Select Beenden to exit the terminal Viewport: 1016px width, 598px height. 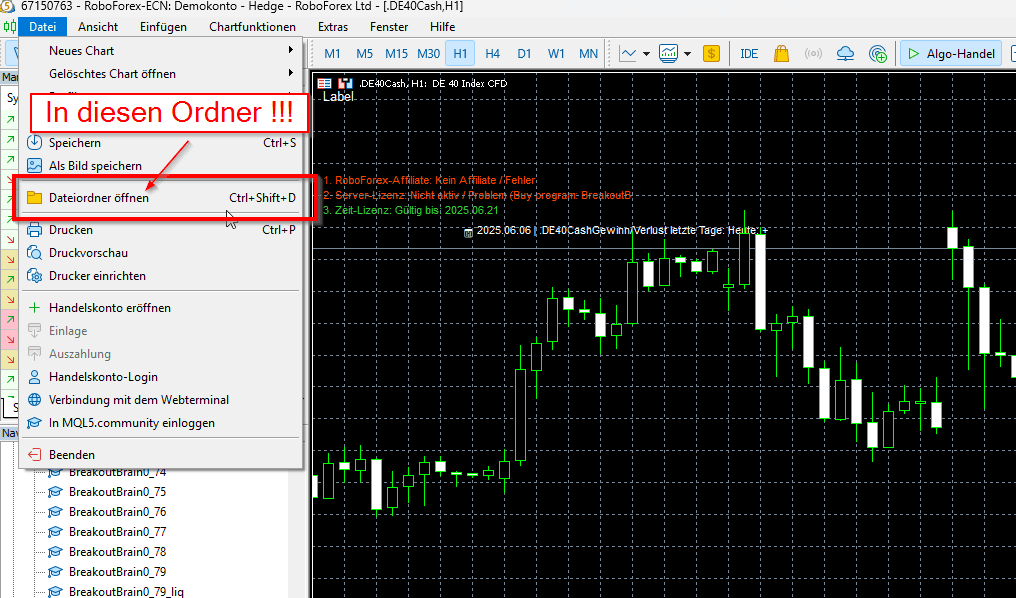point(72,454)
